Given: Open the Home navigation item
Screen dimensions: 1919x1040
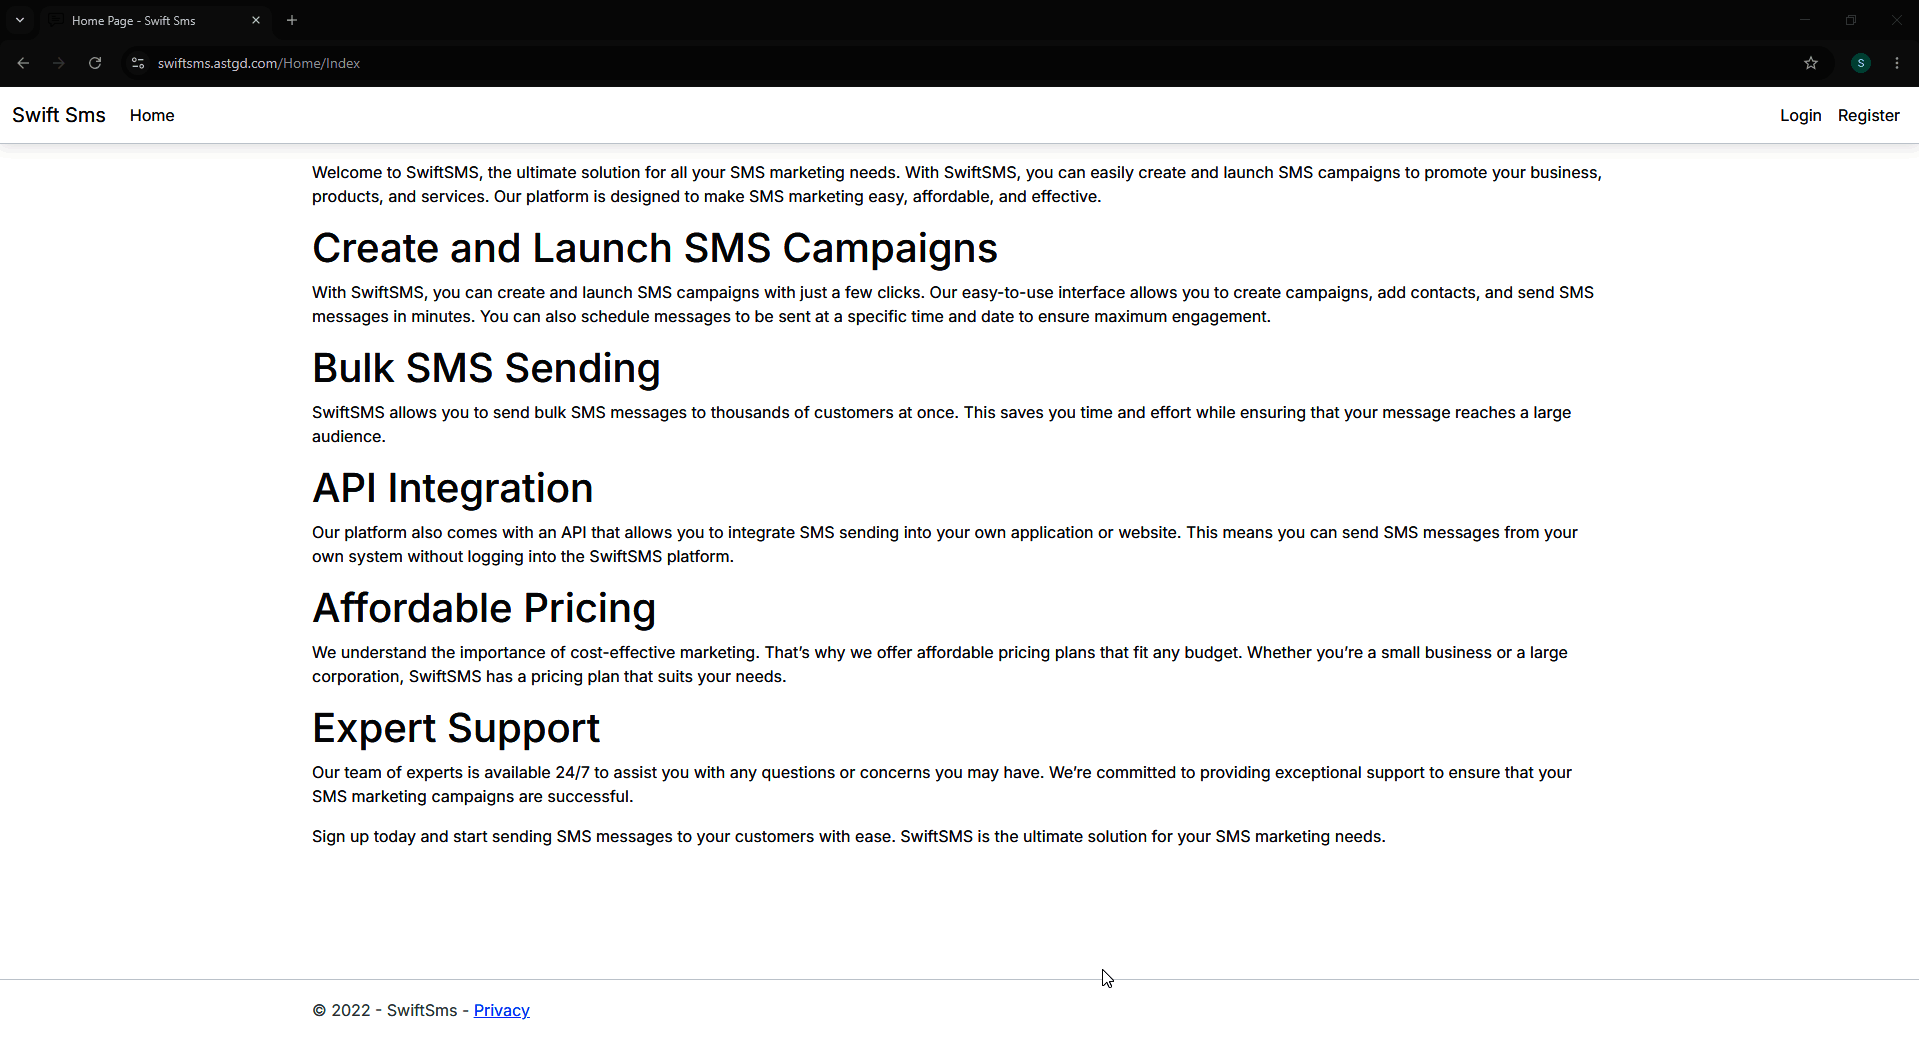Looking at the screenshot, I should click(152, 115).
